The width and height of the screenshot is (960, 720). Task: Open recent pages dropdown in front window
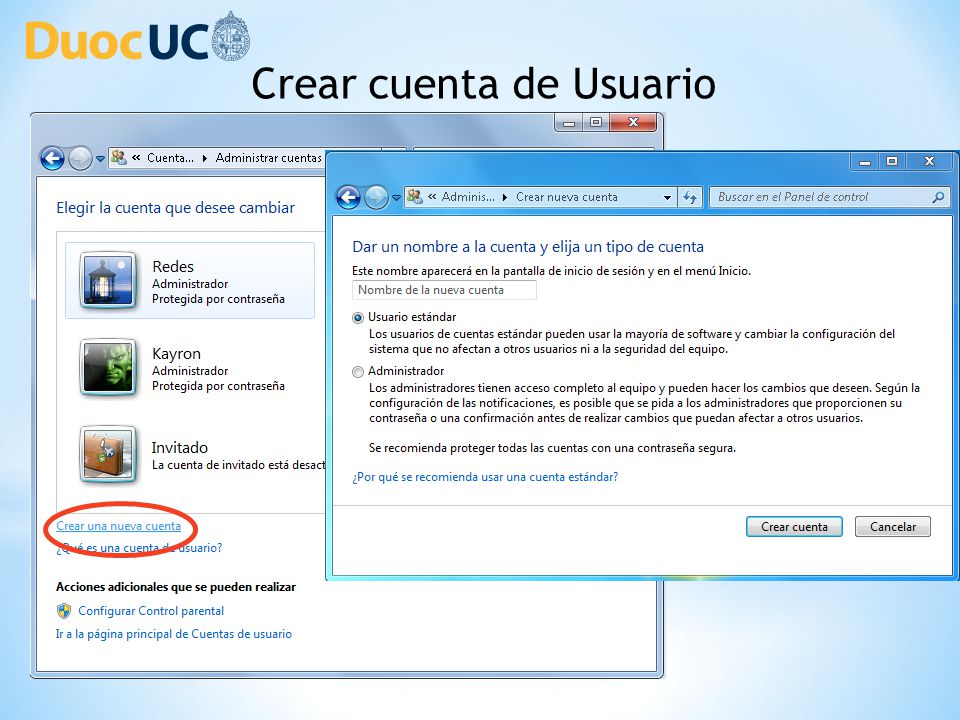396,198
